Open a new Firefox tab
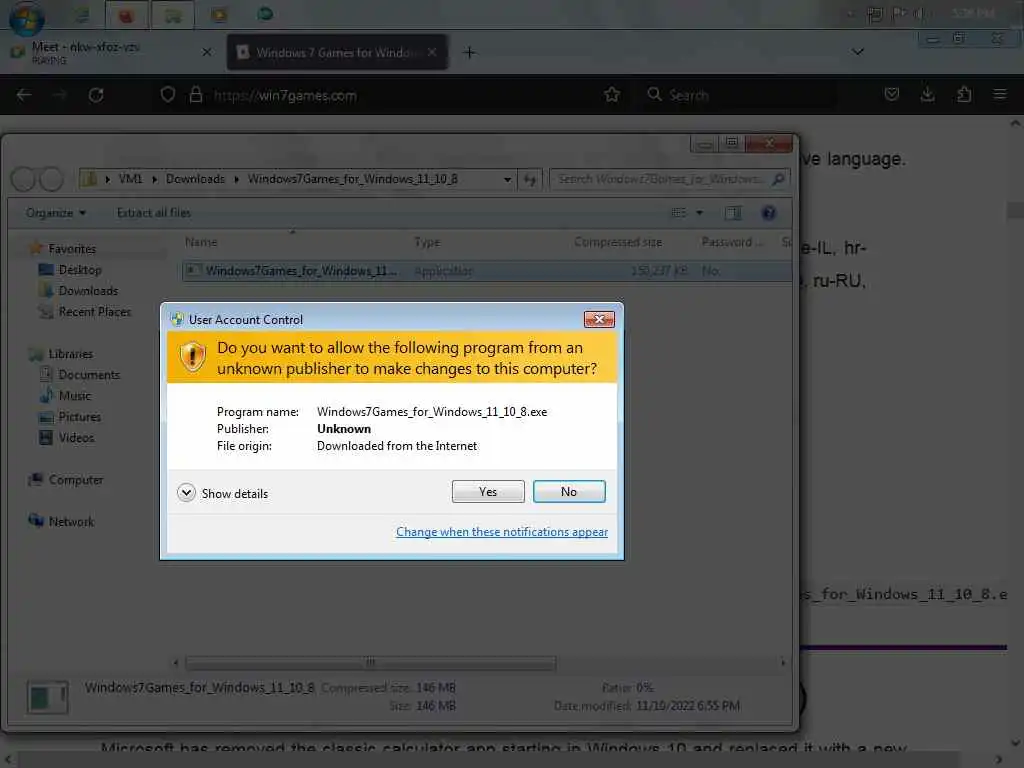The width and height of the screenshot is (1024, 768). pyautogui.click(x=469, y=52)
